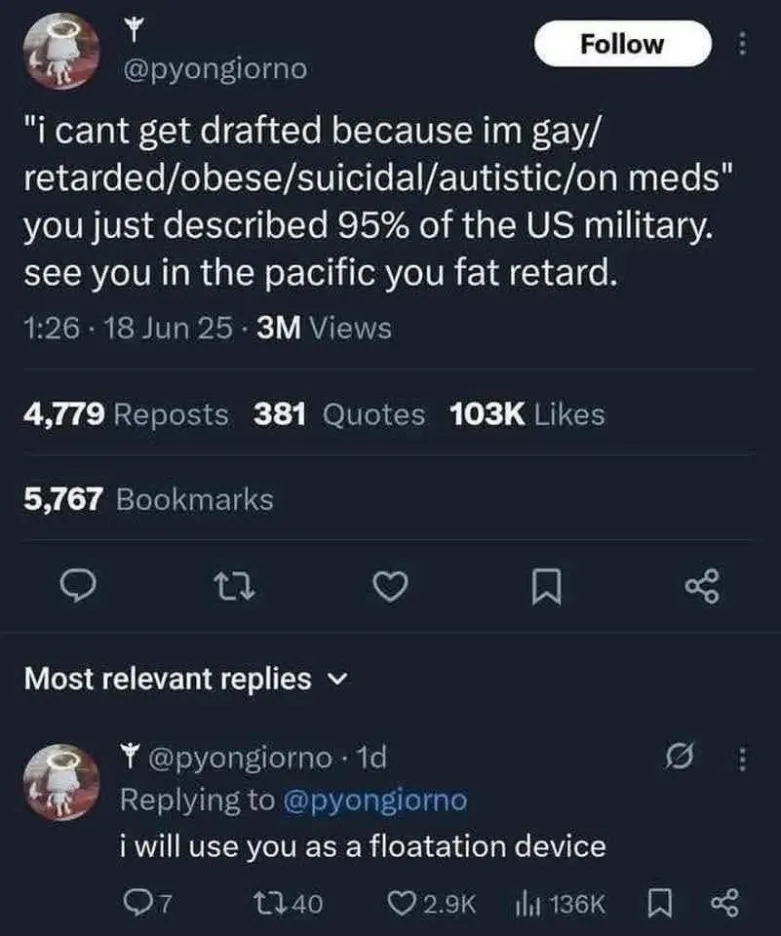The height and width of the screenshot is (936, 781).
Task: Open the 103K Likes list
Action: (527, 414)
